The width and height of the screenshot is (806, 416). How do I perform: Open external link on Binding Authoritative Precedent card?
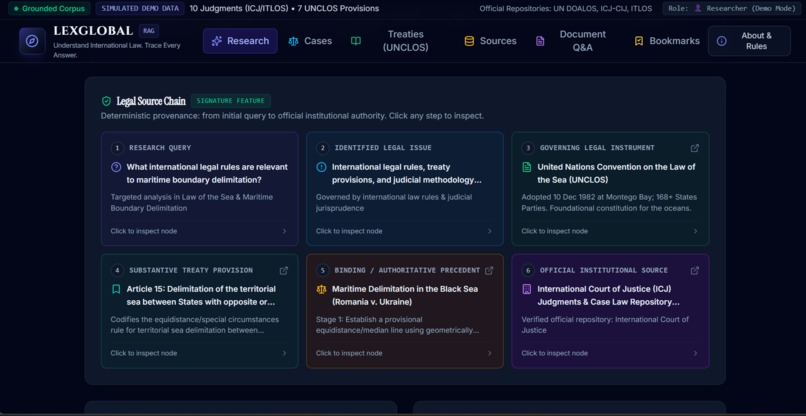click(x=489, y=270)
